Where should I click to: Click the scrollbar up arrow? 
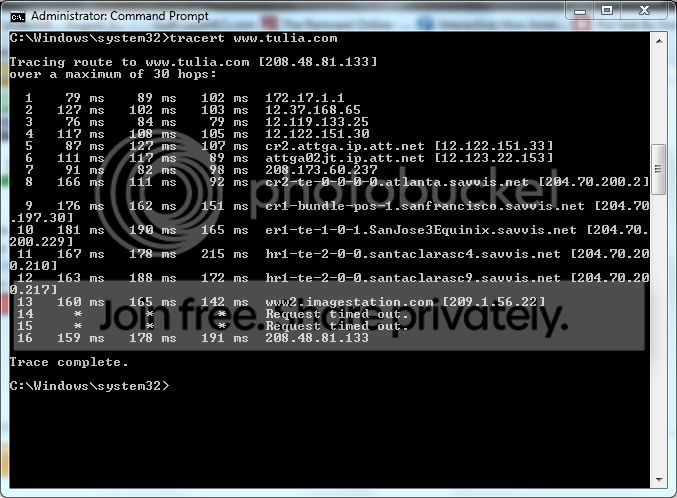click(x=659, y=41)
